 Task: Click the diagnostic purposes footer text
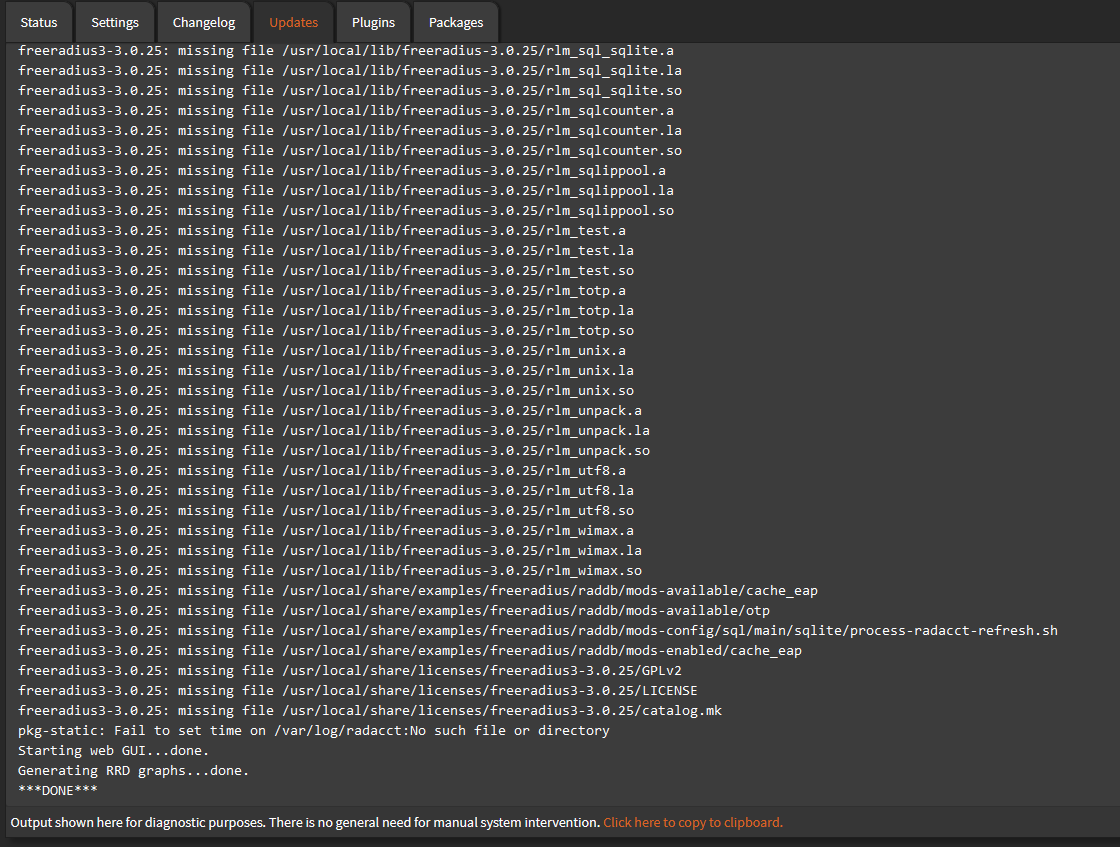pos(300,822)
